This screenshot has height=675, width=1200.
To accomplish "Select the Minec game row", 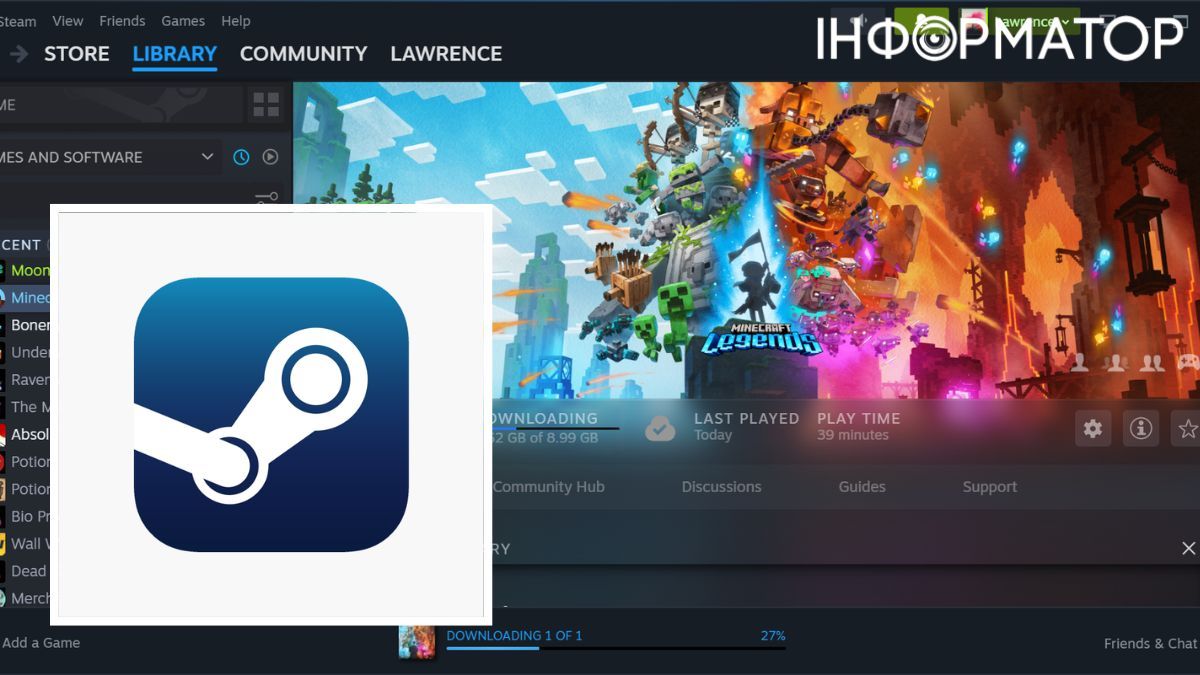I will pyautogui.click(x=26, y=297).
